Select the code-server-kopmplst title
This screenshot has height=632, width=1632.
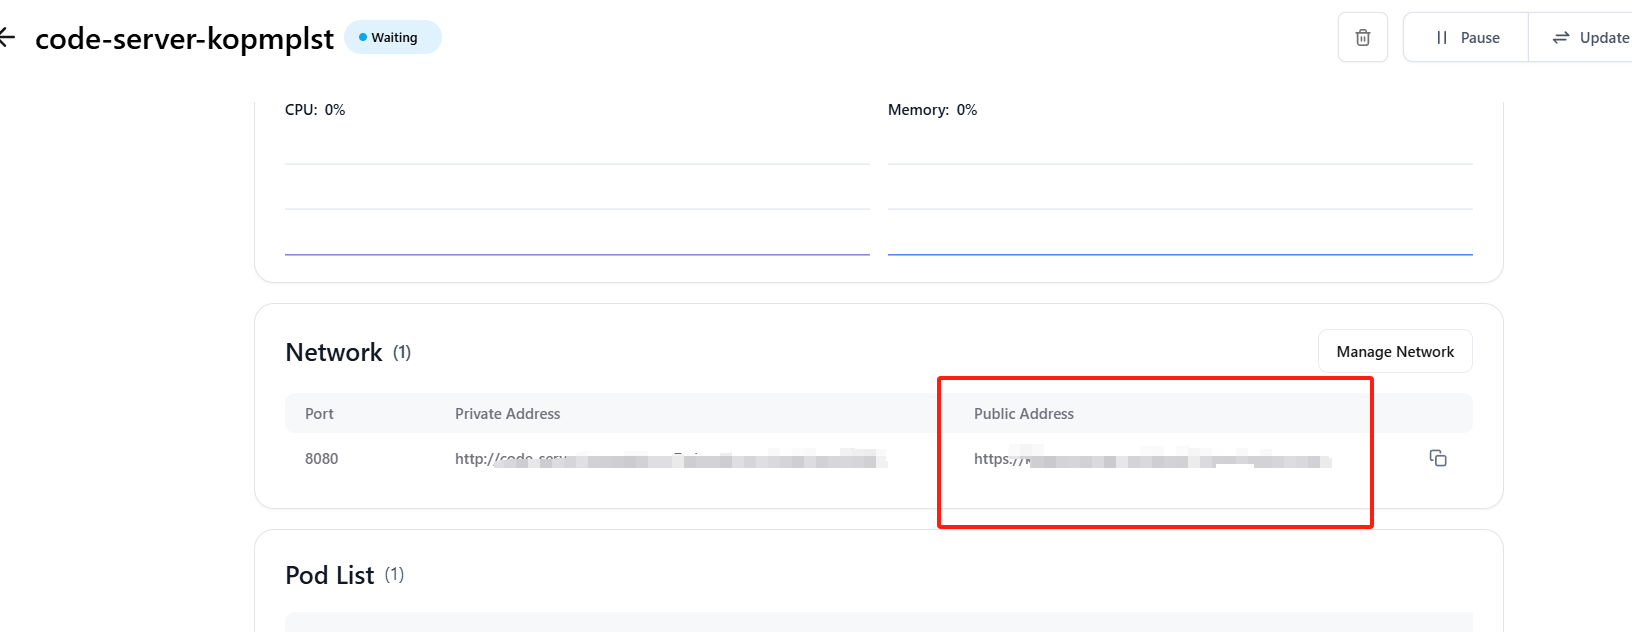click(x=185, y=38)
